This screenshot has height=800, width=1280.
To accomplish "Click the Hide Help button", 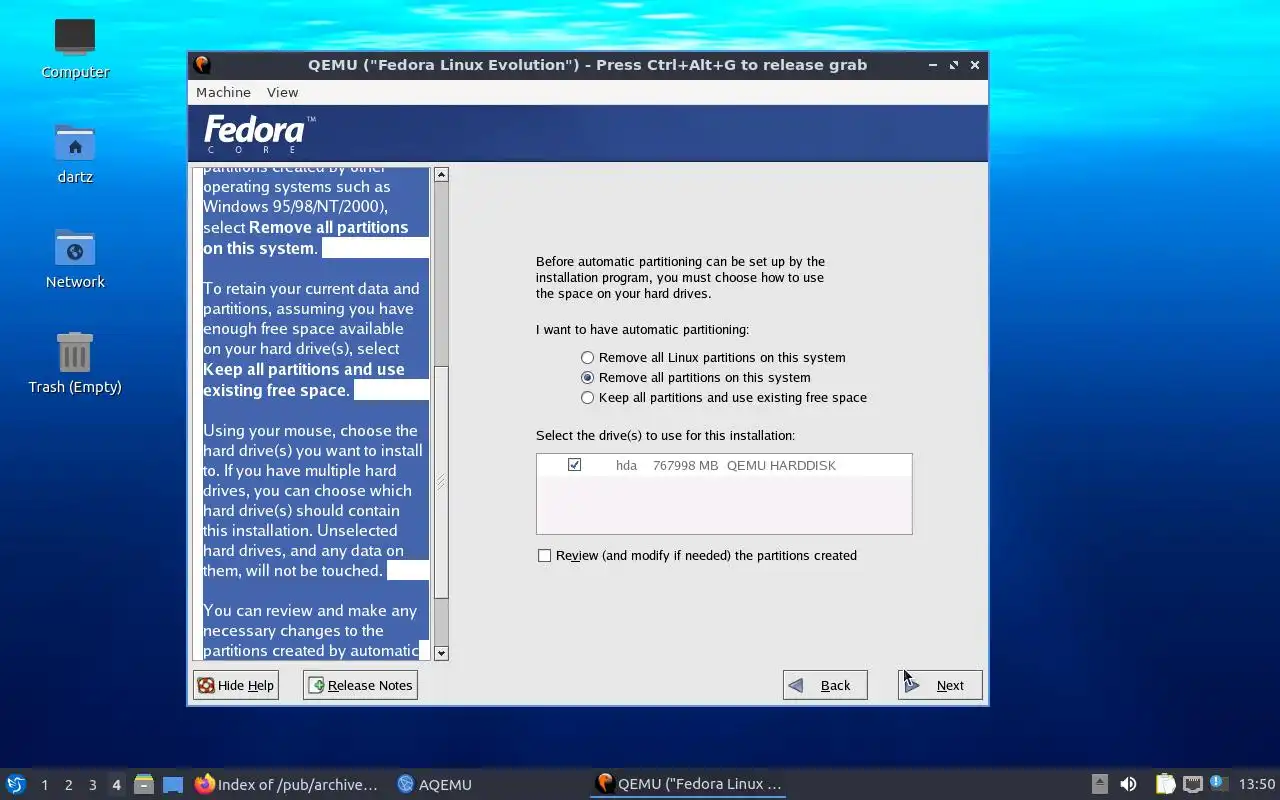I will coord(236,685).
